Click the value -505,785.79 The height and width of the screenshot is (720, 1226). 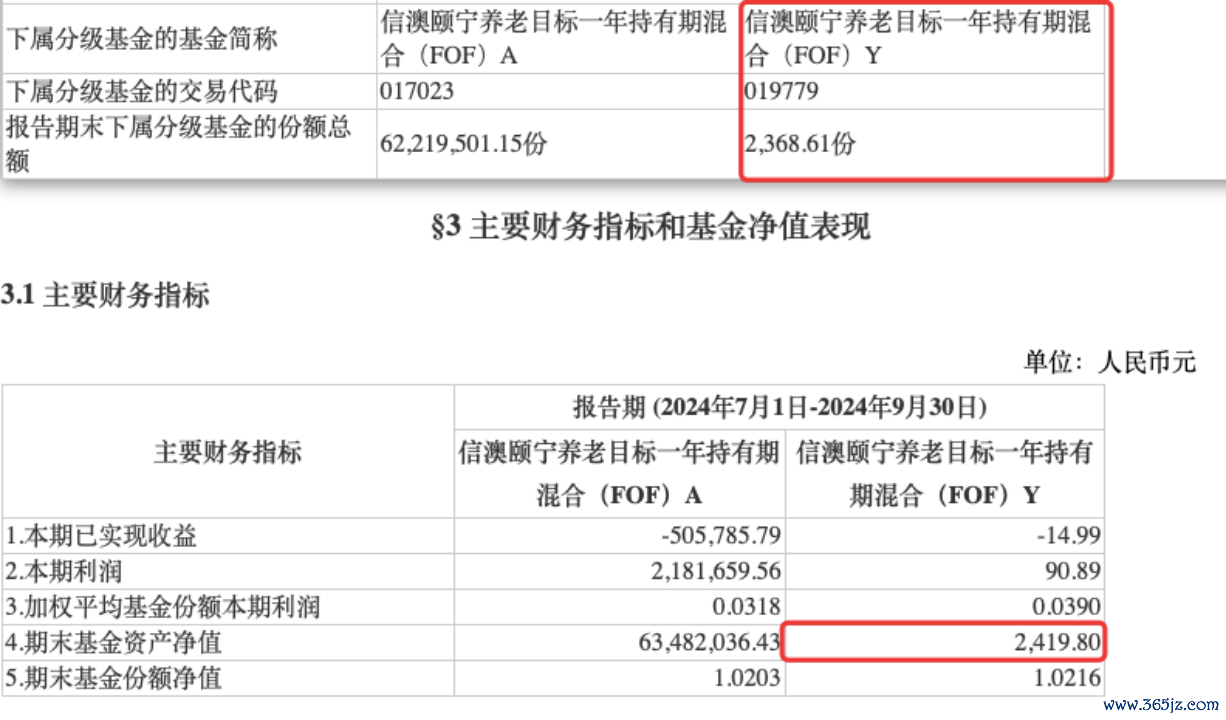[x=719, y=536]
